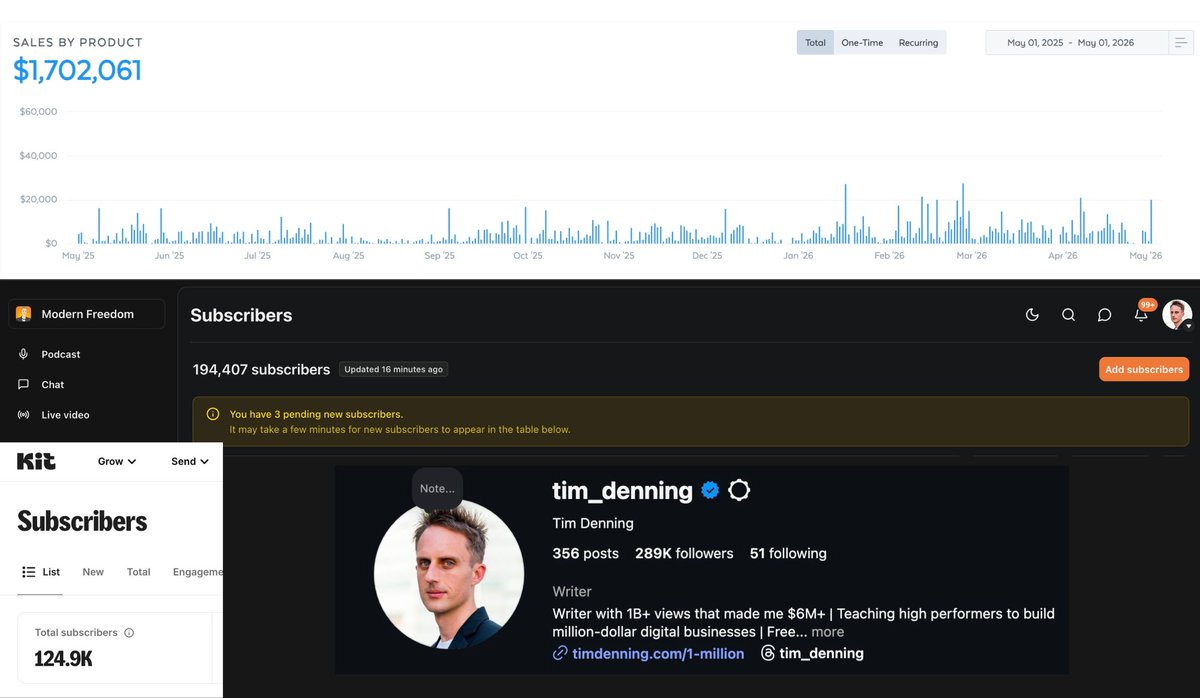This screenshot has width=1200, height=698.
Task: Open the date range picker May 01, 2025
Action: tap(1077, 43)
